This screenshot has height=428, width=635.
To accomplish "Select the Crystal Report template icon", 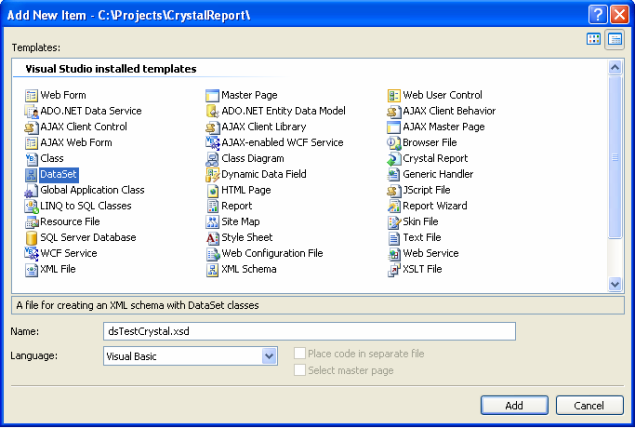I will point(394,158).
